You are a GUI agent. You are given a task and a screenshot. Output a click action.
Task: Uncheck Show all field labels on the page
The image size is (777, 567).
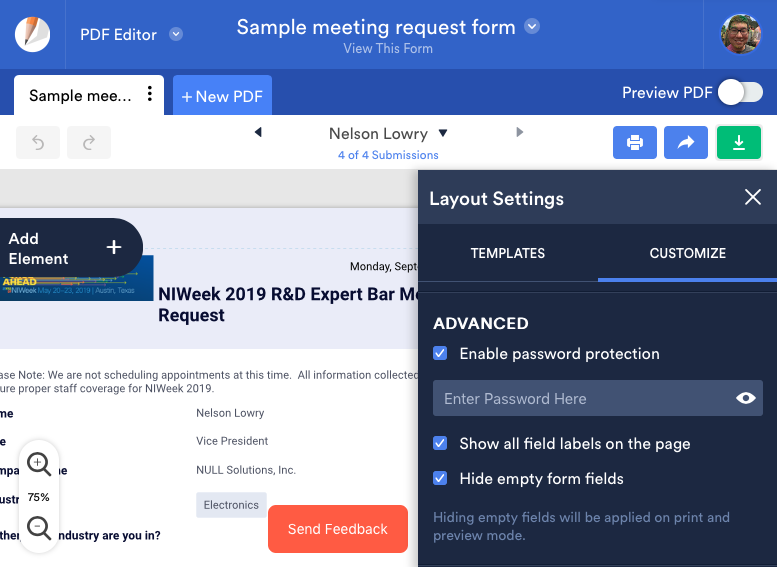click(x=440, y=443)
